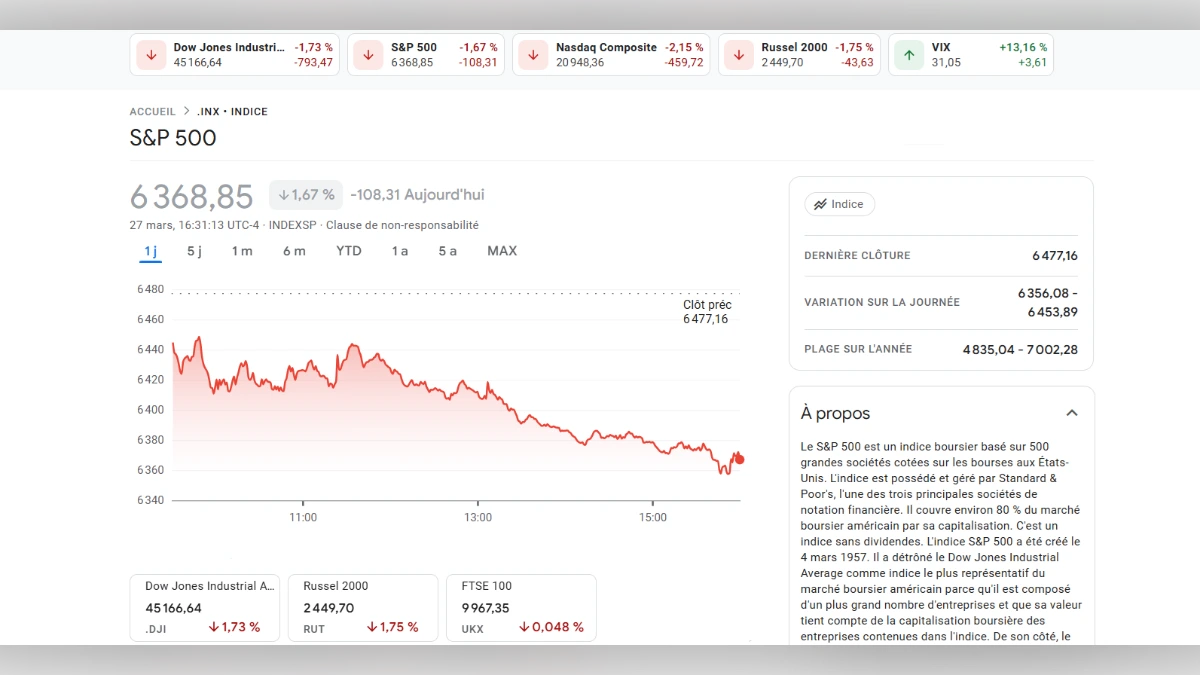The height and width of the screenshot is (675, 1200).
Task: Collapse the À propos section
Action: [x=1071, y=412]
